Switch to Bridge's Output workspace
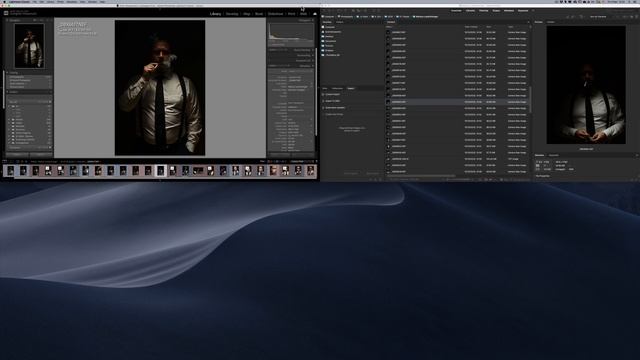This screenshot has height=360, width=640. 496,11
